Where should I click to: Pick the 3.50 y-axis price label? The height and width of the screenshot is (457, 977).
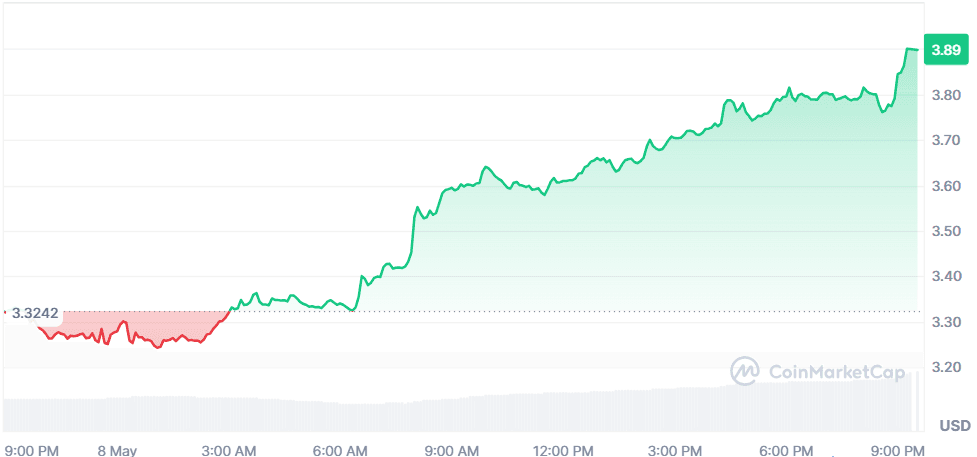[945, 231]
